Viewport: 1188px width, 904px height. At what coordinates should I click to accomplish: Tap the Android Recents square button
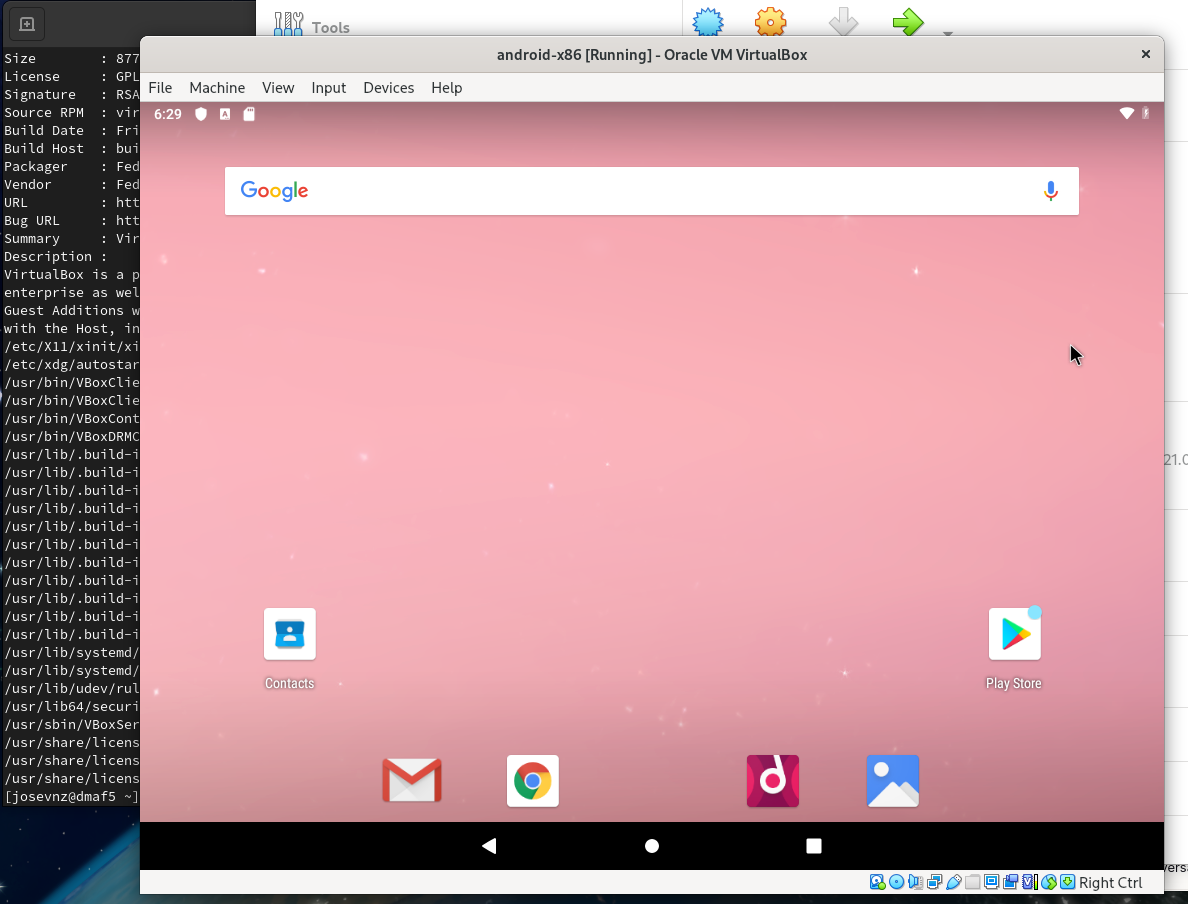coord(814,846)
